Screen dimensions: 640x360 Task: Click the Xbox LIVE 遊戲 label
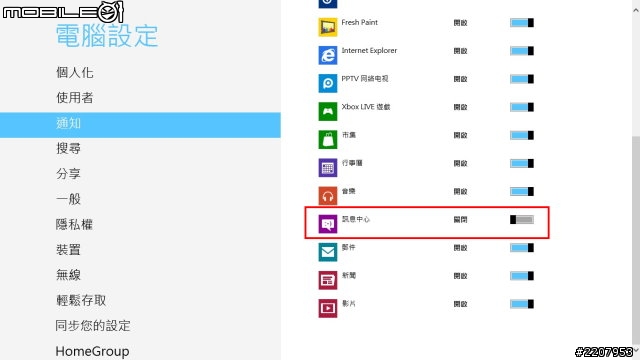pos(366,107)
